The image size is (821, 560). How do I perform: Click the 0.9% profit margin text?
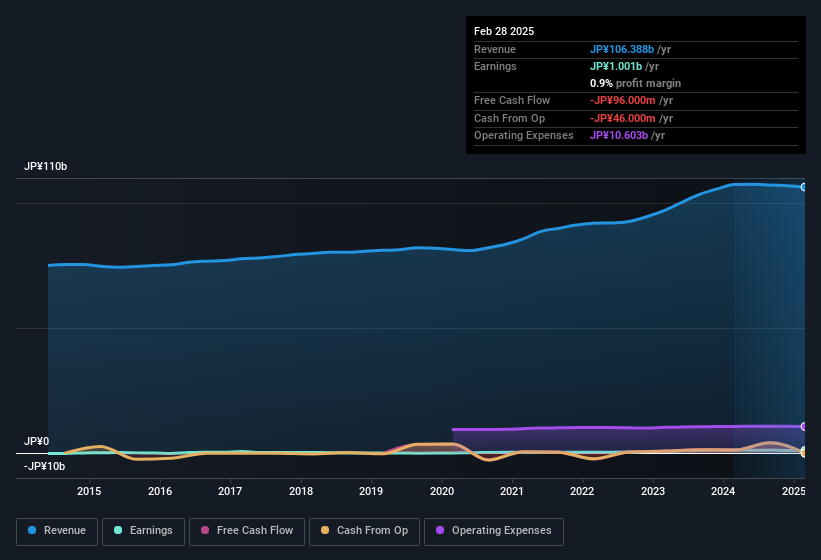point(635,83)
